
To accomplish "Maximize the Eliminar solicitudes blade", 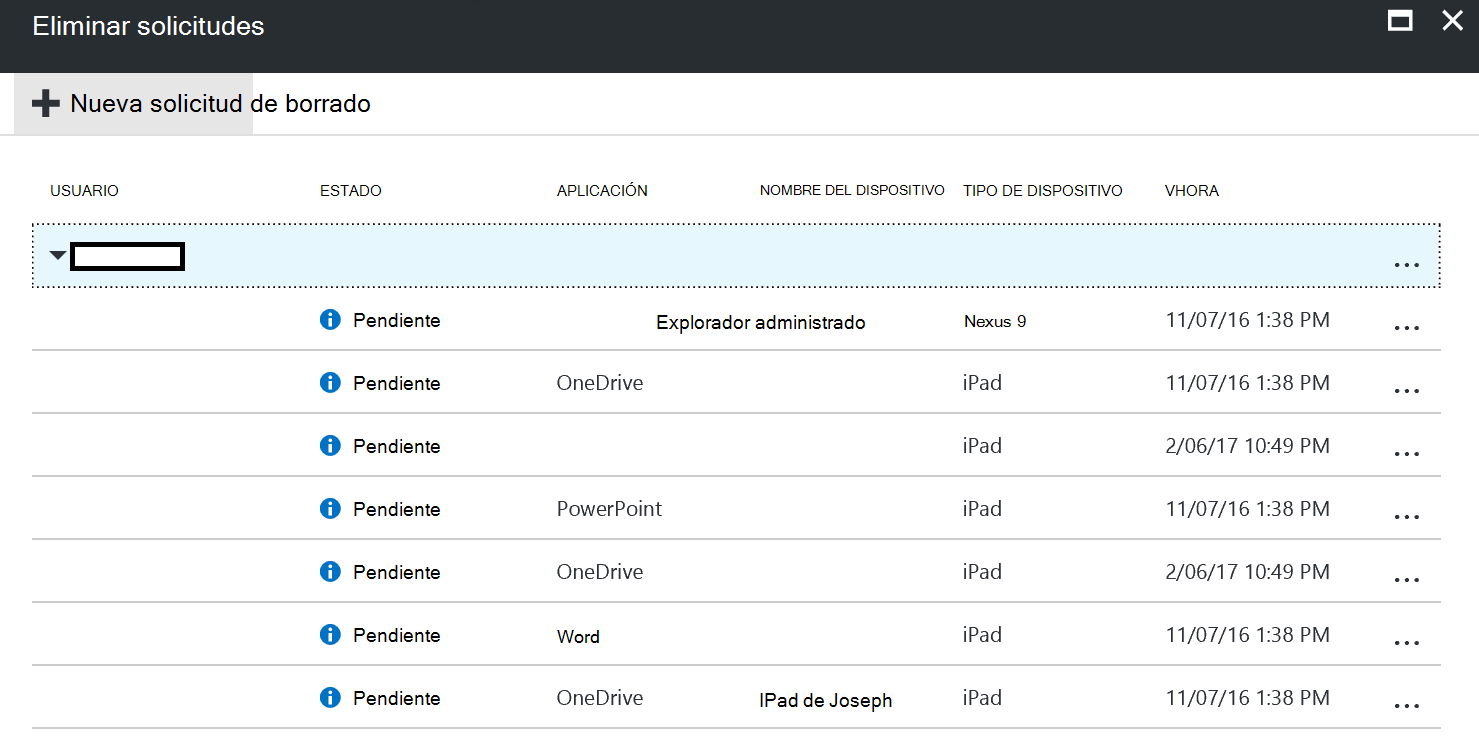I will pyautogui.click(x=1400, y=20).
